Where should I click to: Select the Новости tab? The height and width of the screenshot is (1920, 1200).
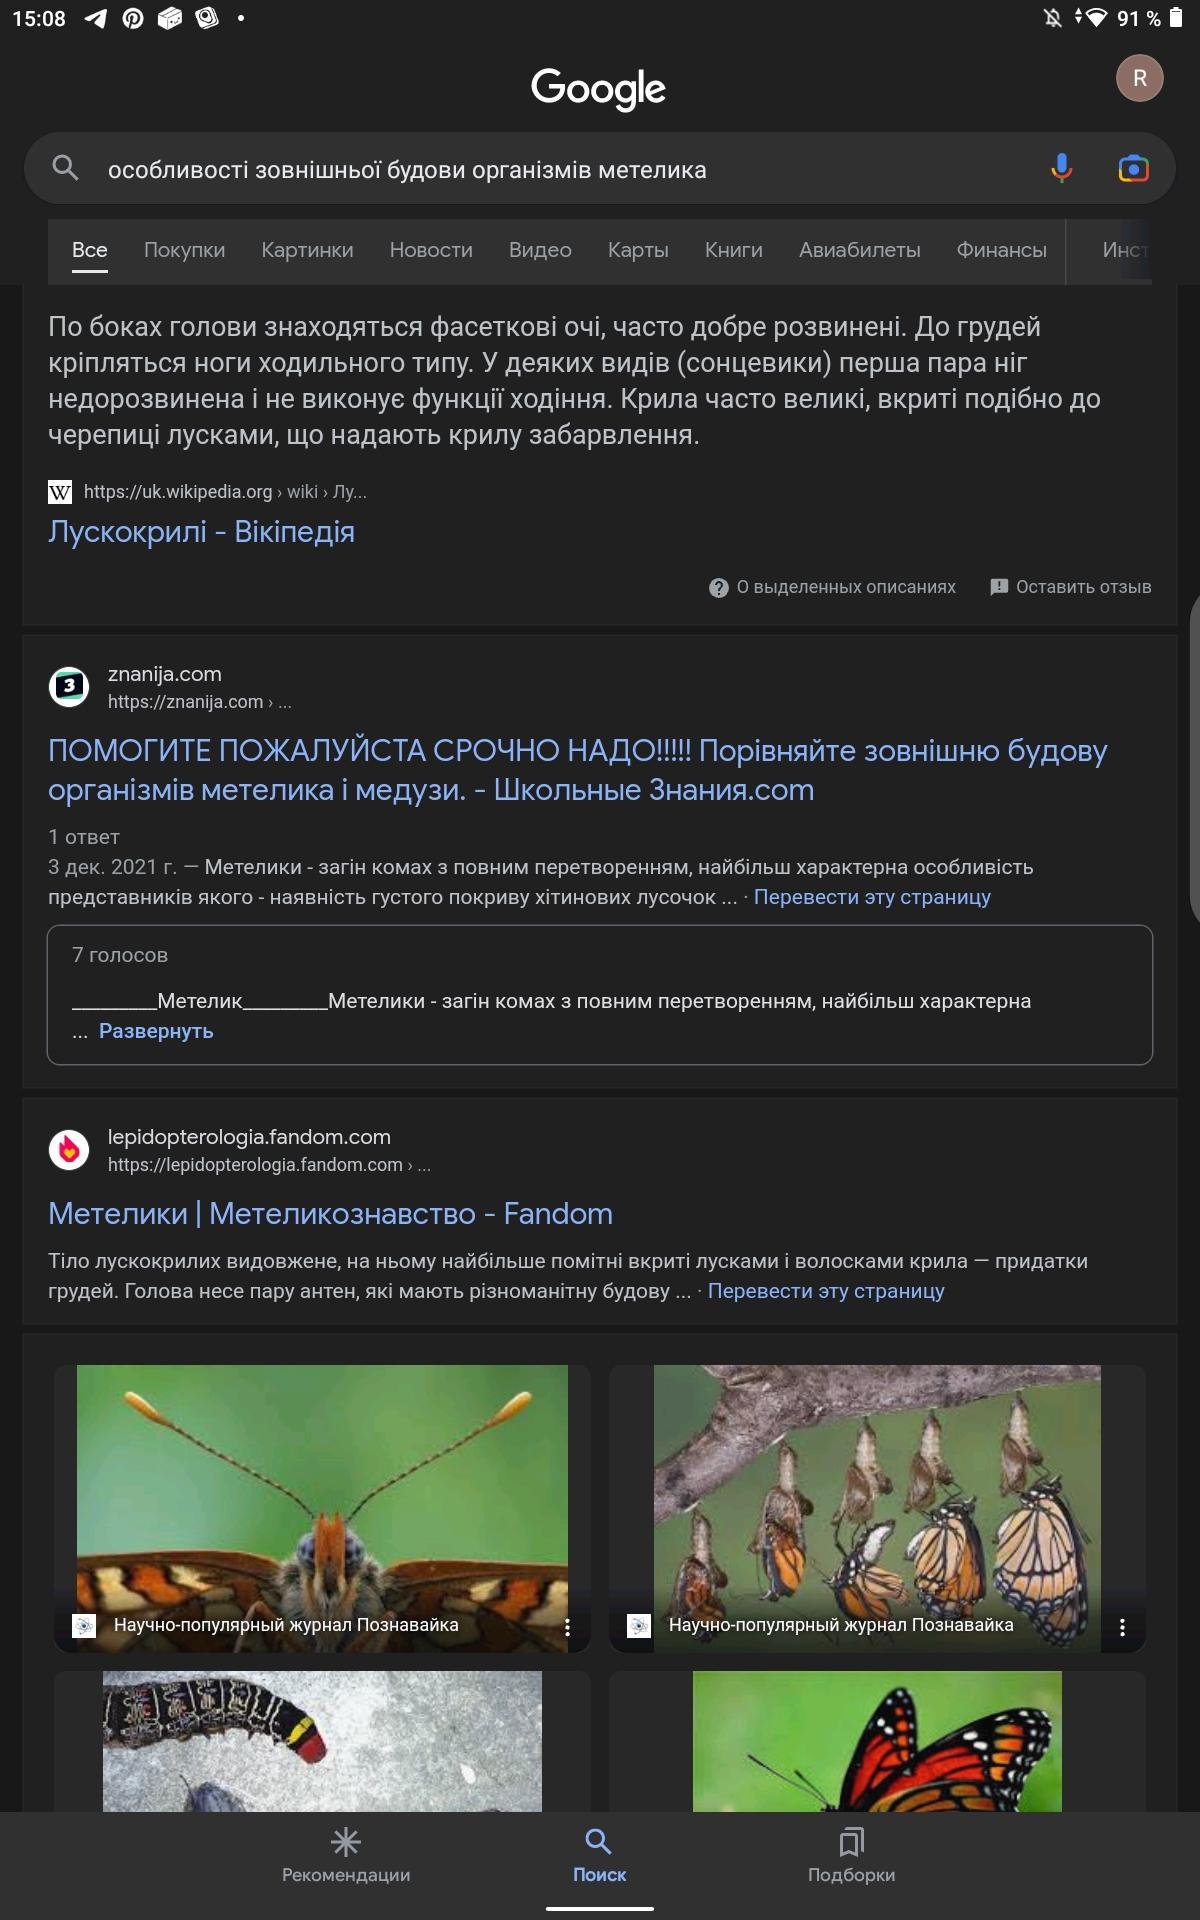tap(431, 250)
